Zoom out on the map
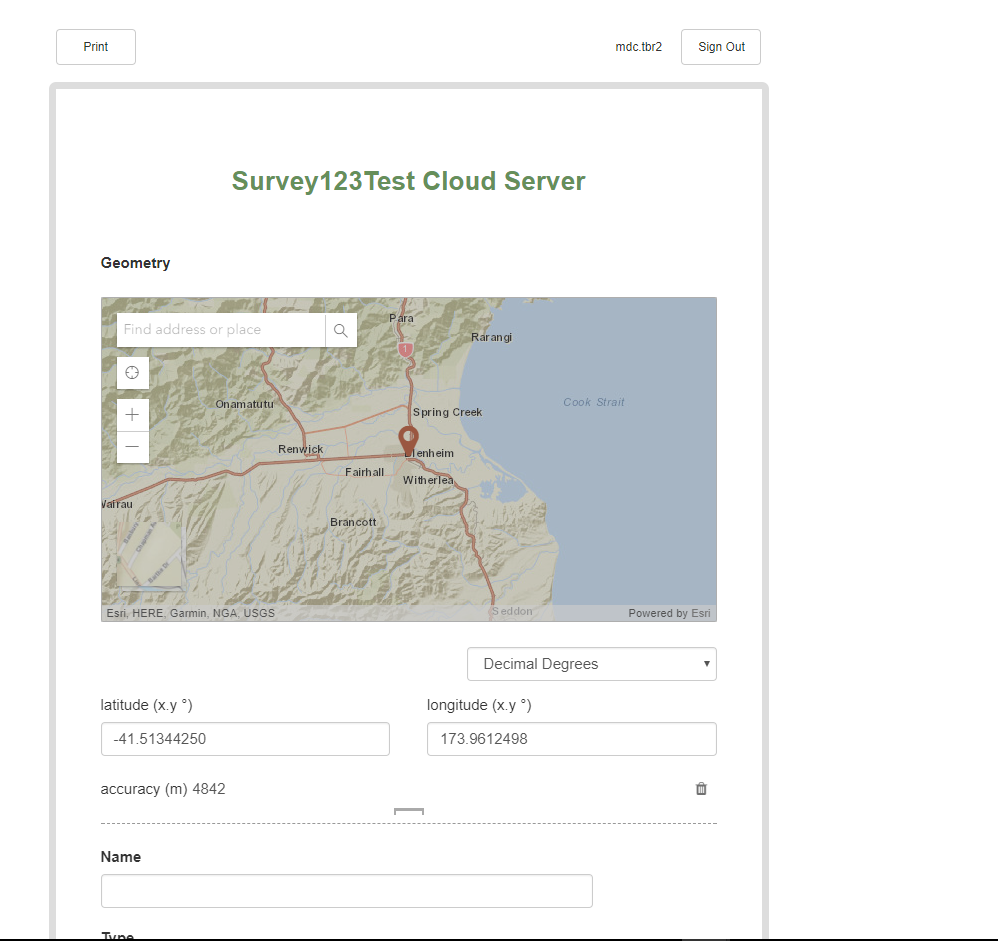This screenshot has height=941, width=998. pyautogui.click(x=132, y=447)
